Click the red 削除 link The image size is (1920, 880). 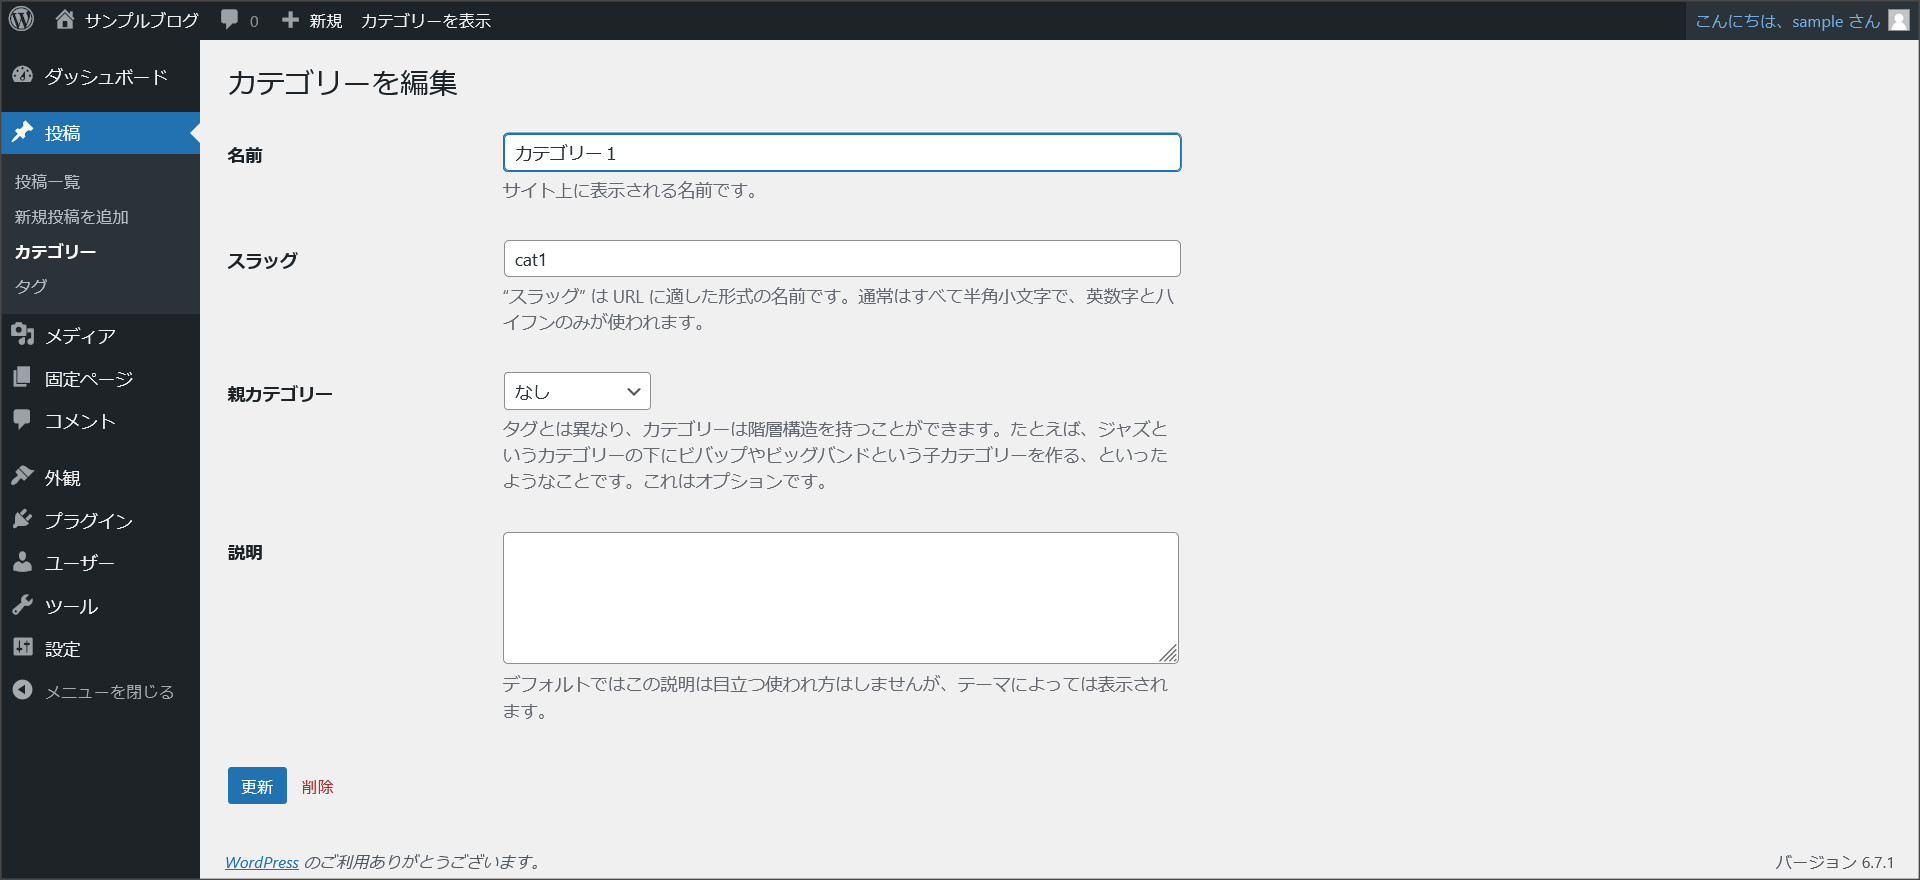tap(317, 787)
